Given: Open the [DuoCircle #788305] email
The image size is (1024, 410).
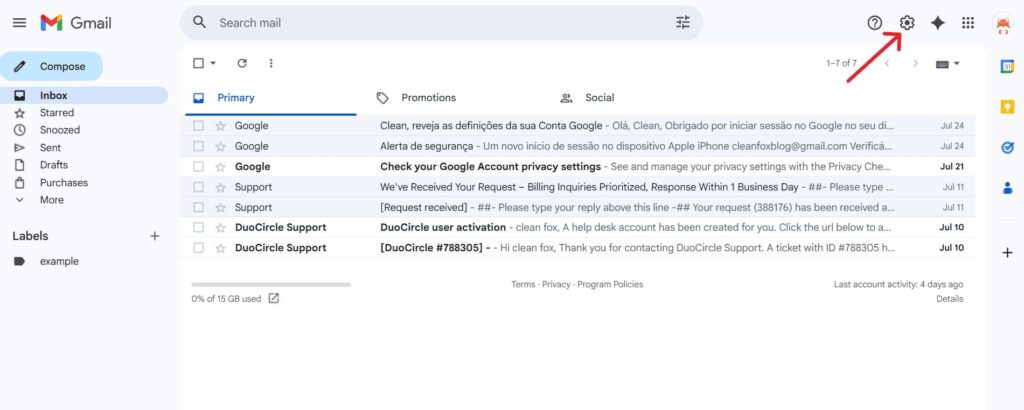Looking at the screenshot, I should pyautogui.click(x=577, y=248).
